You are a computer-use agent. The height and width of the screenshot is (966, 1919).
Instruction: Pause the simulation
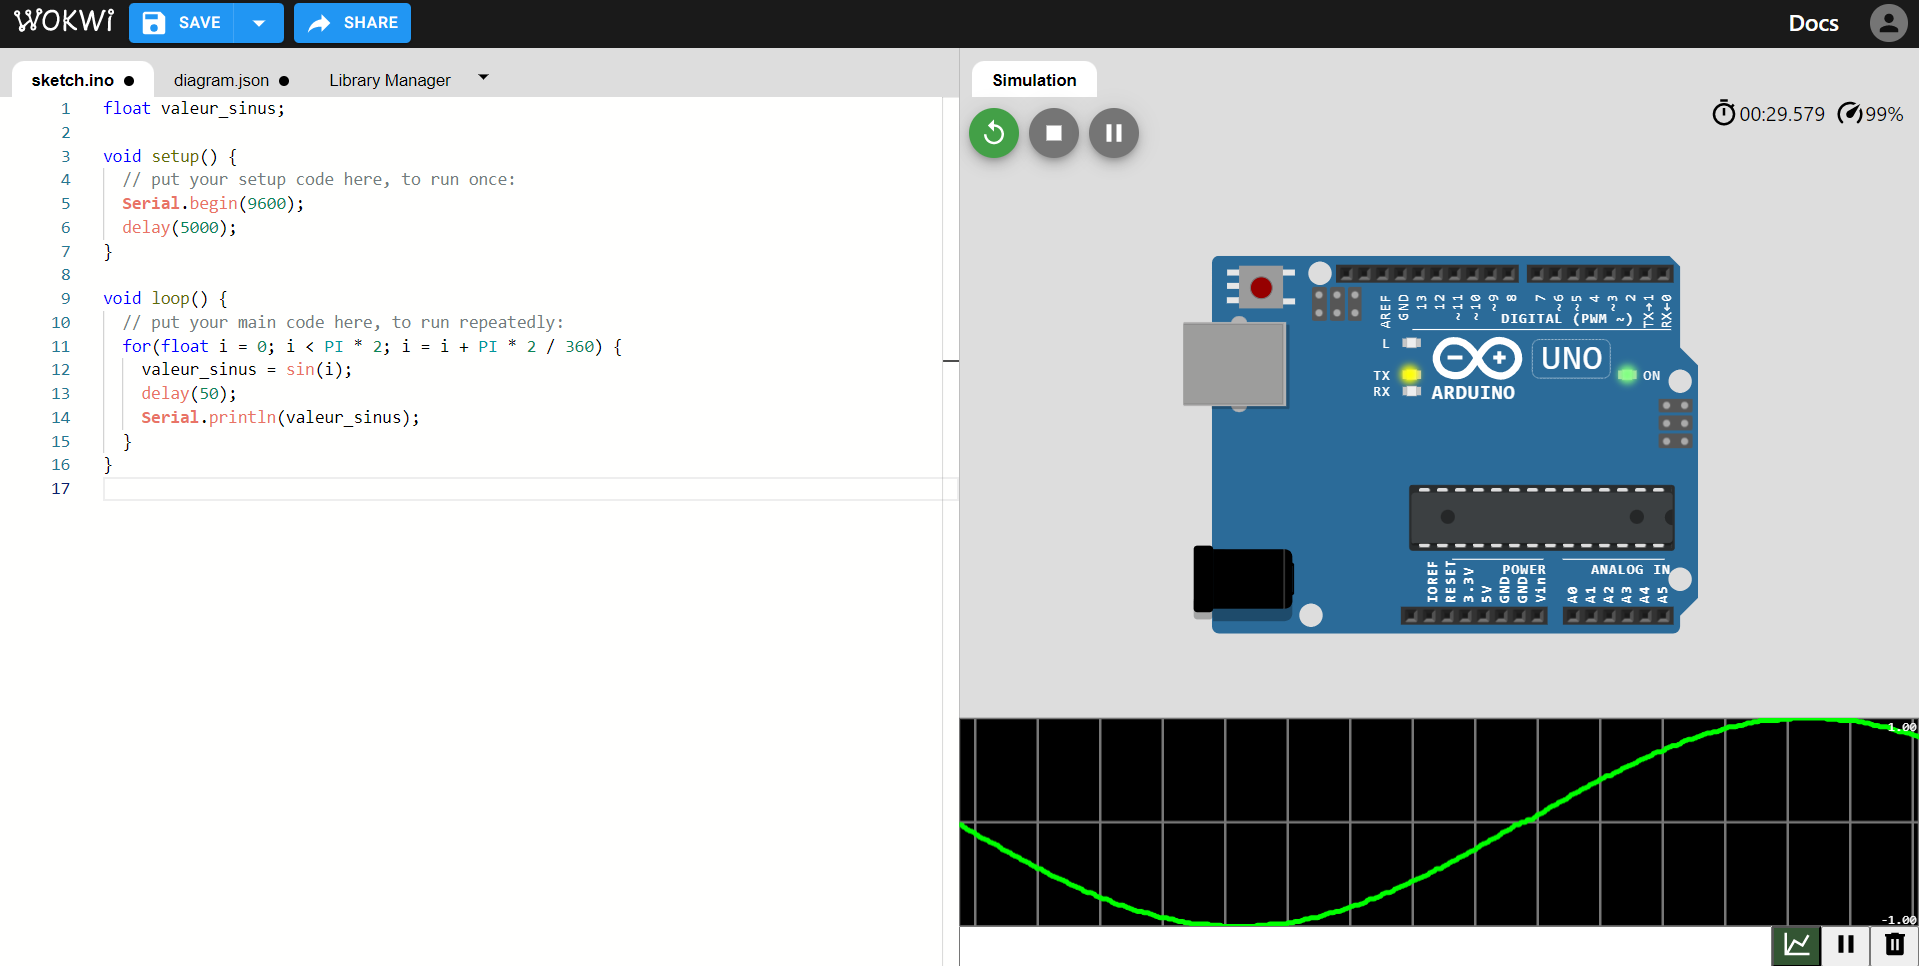click(1114, 133)
